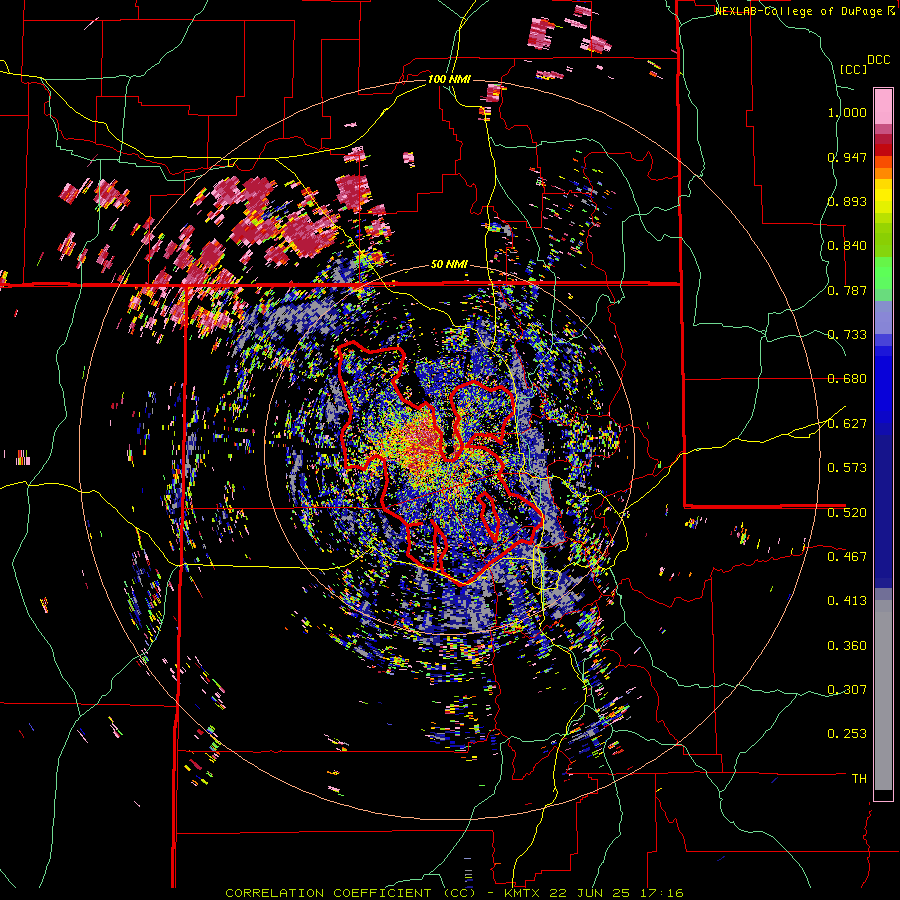Click the 100 NMI range ring label
Image resolution: width=900 pixels, height=900 pixels.
(449, 79)
